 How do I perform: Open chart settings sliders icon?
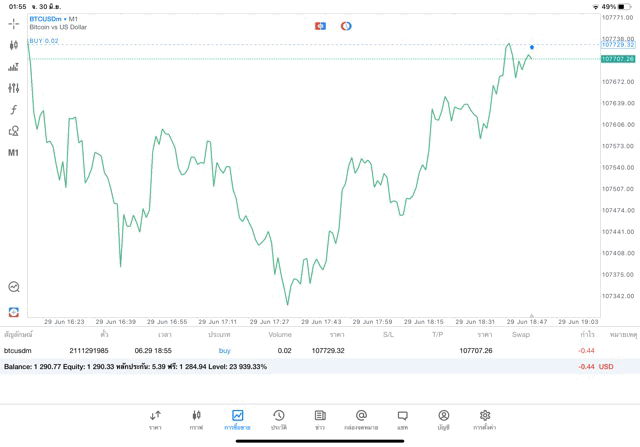coord(14,88)
